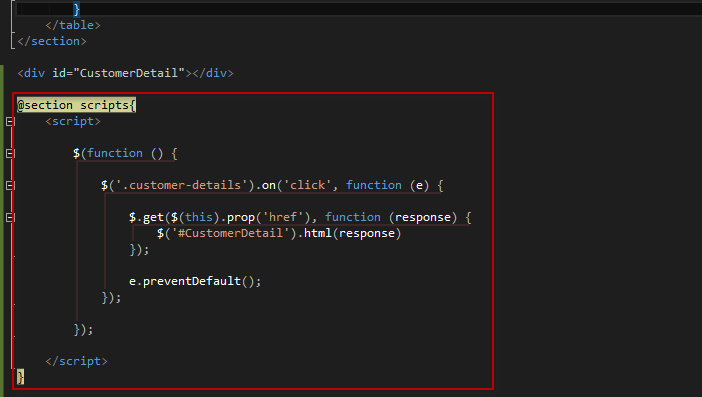Screen dimensions: 702x397
Task: Click the 'click' event string
Action: 307,185
